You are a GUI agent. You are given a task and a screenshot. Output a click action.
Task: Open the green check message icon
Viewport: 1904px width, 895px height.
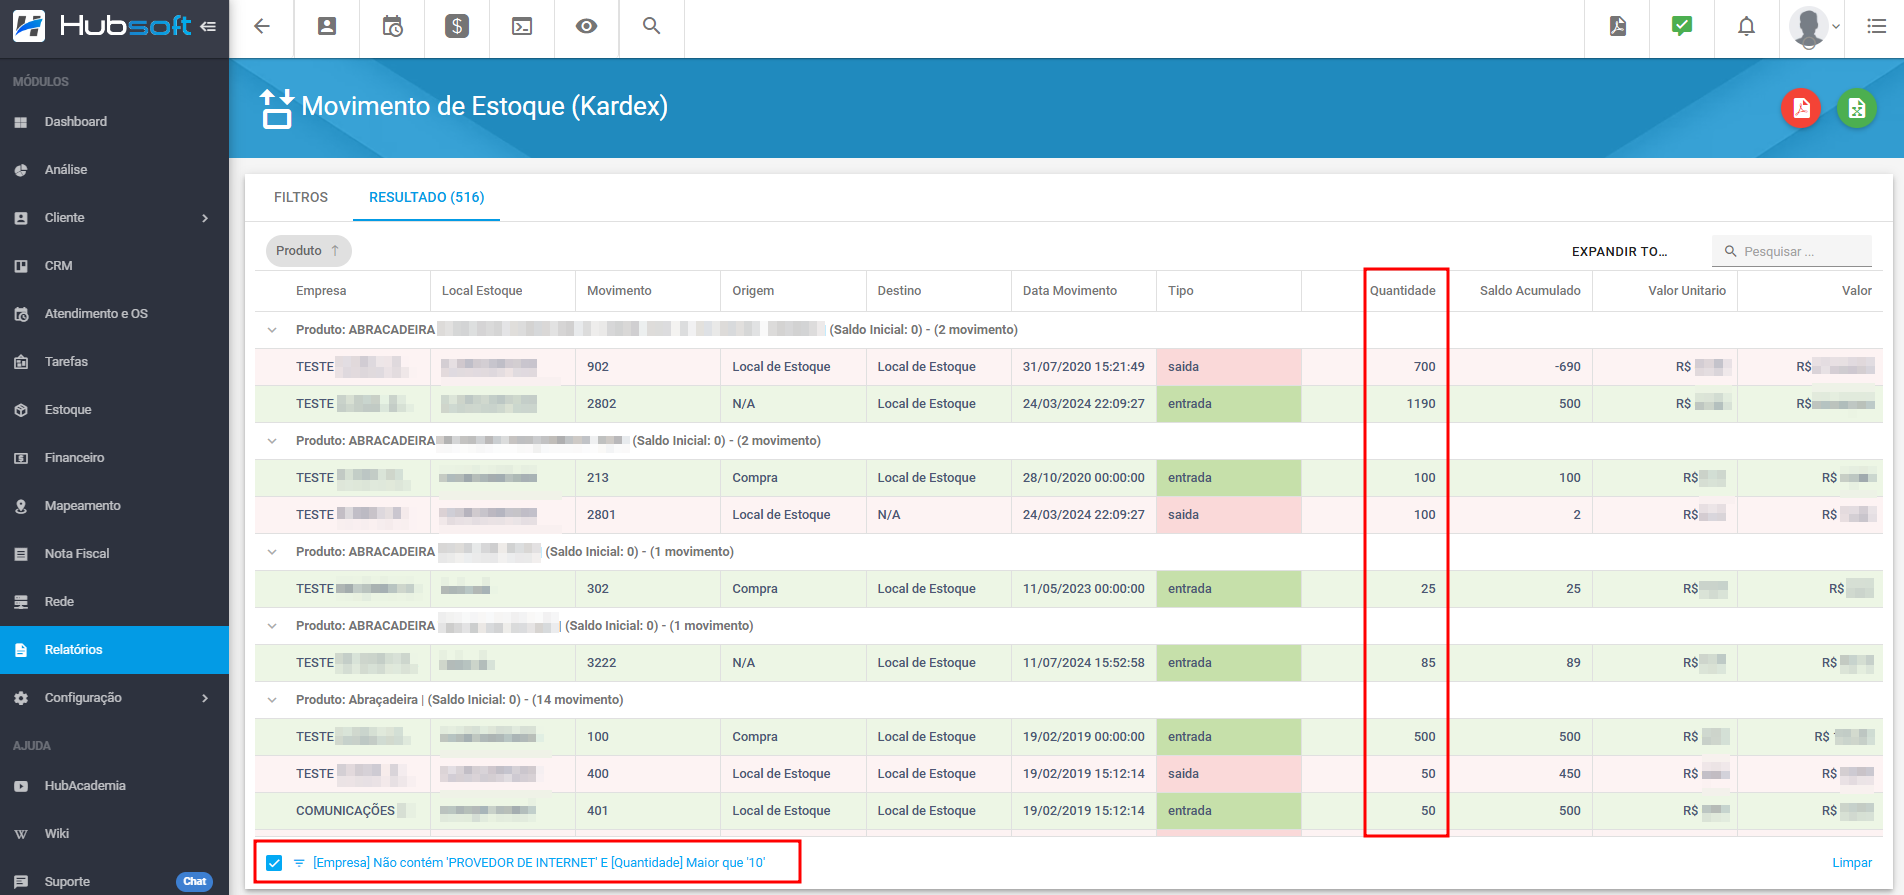(x=1682, y=27)
